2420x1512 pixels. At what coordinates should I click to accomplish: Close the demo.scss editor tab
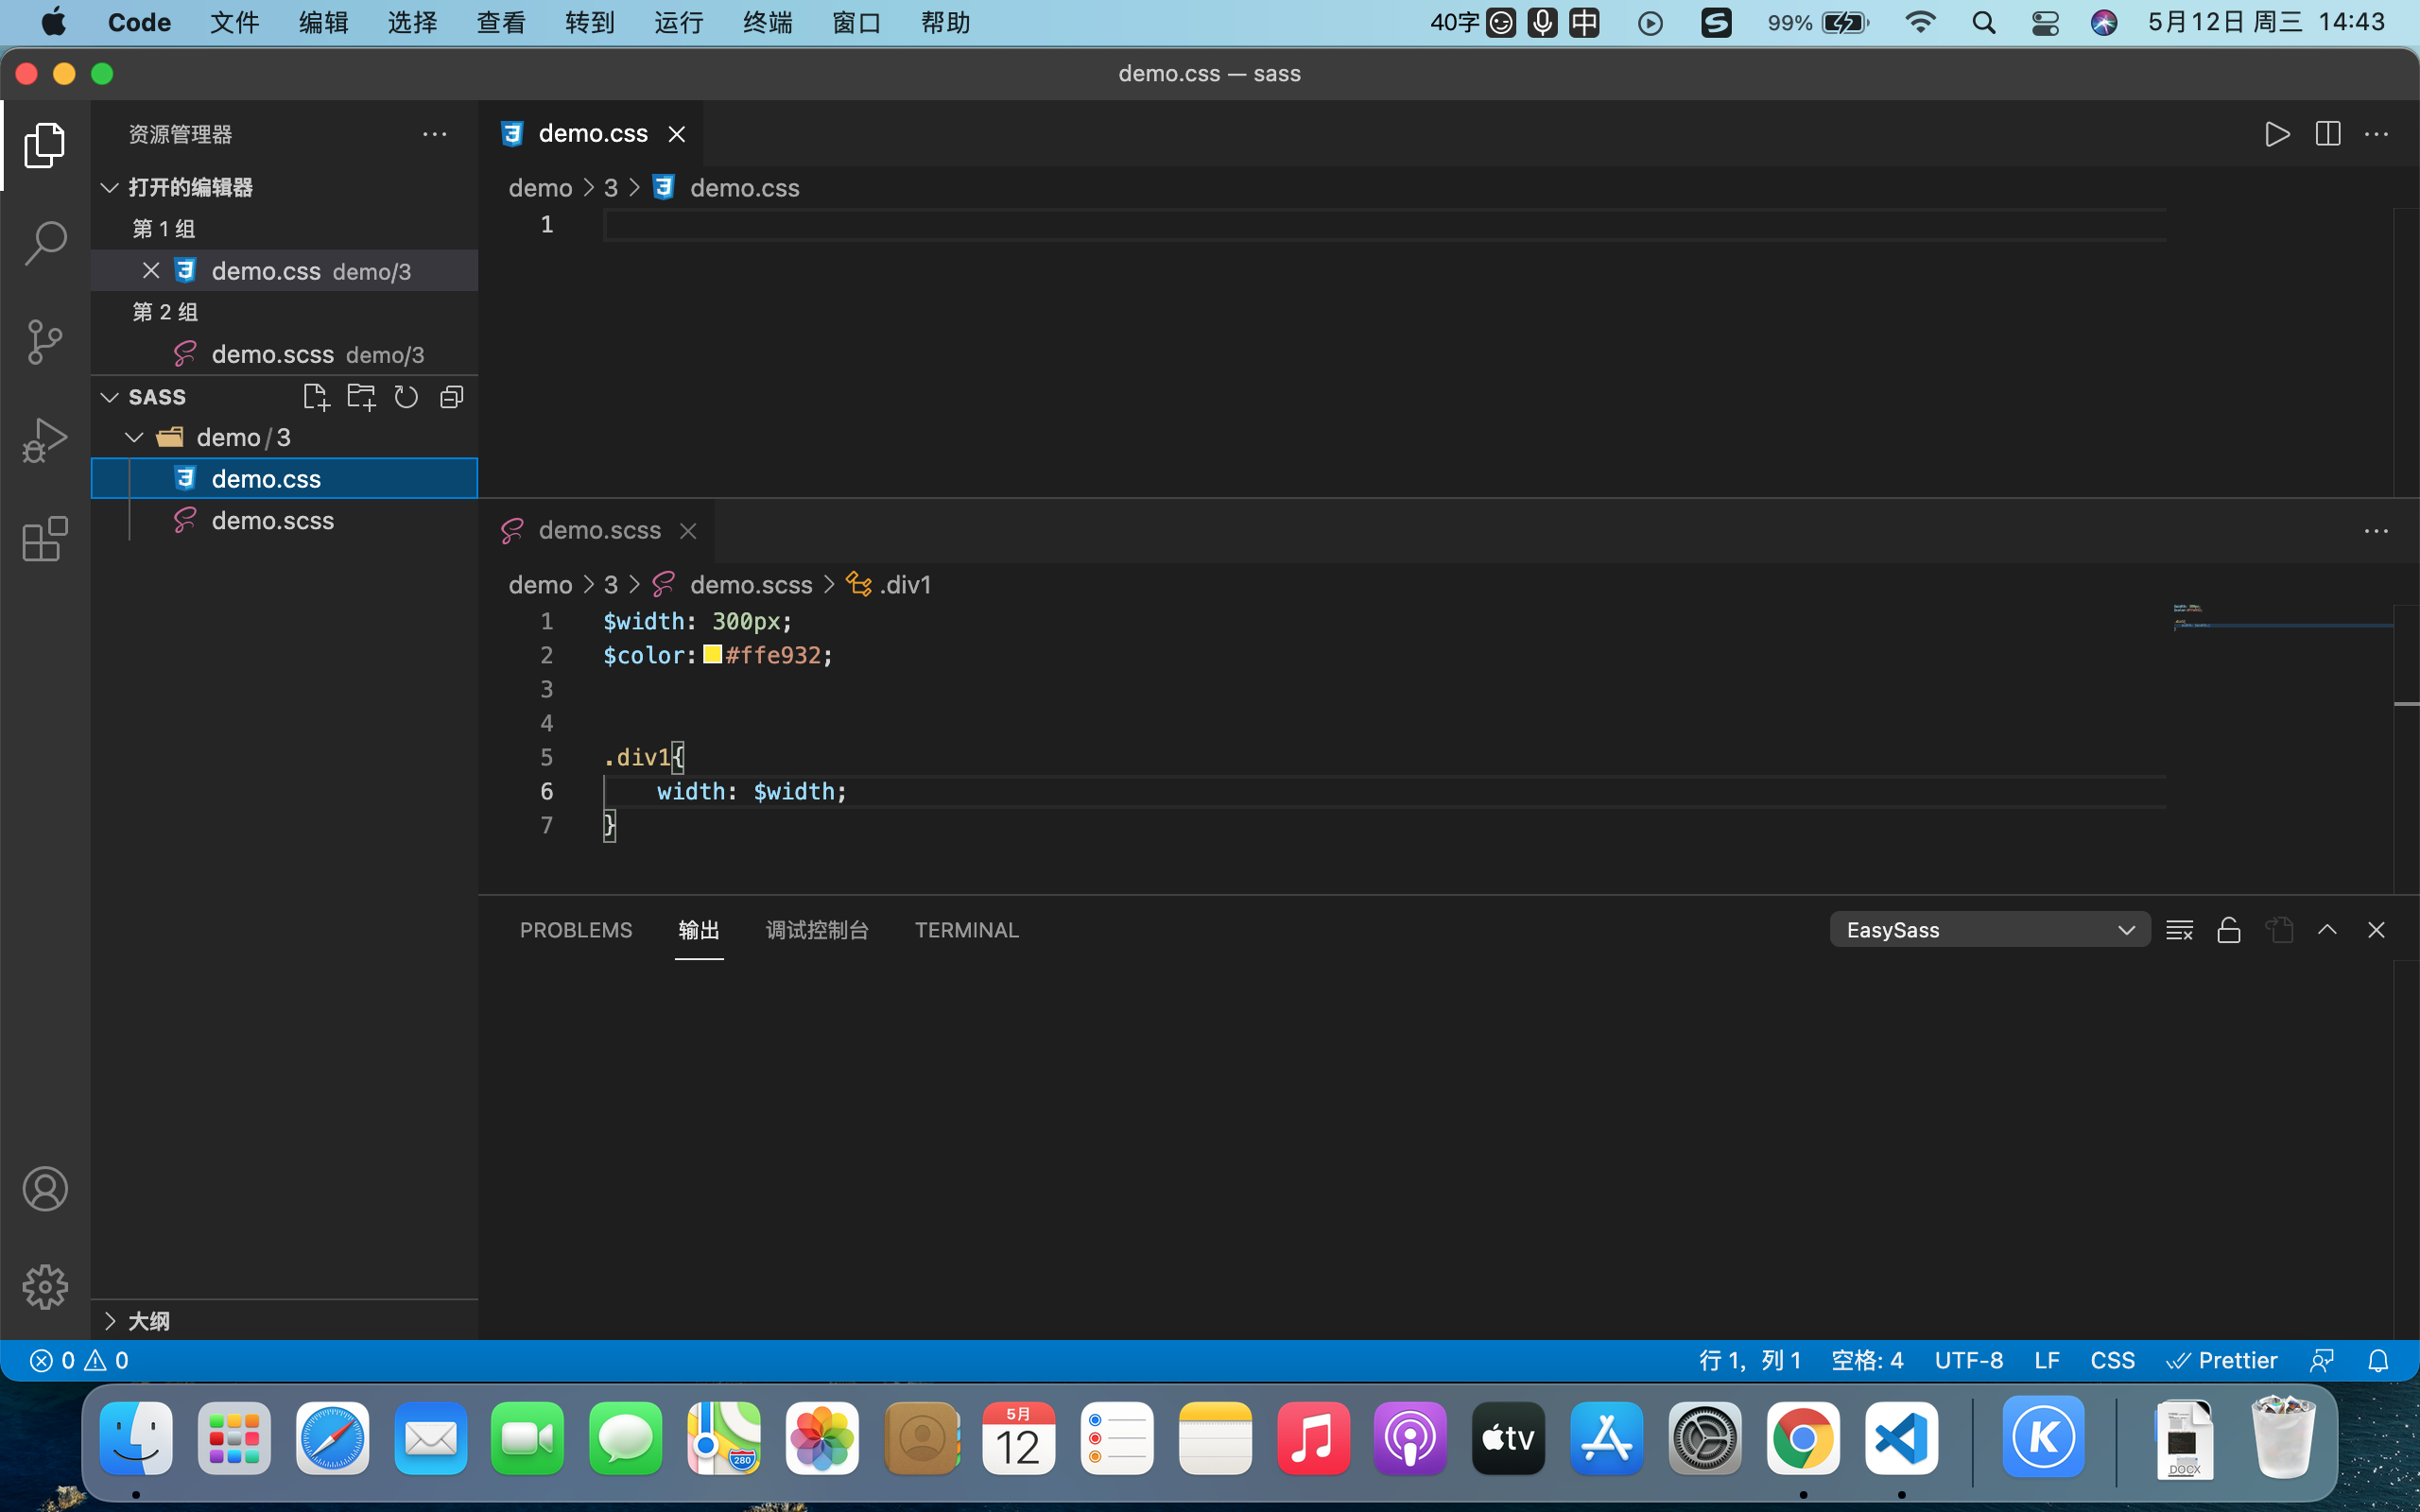(688, 531)
